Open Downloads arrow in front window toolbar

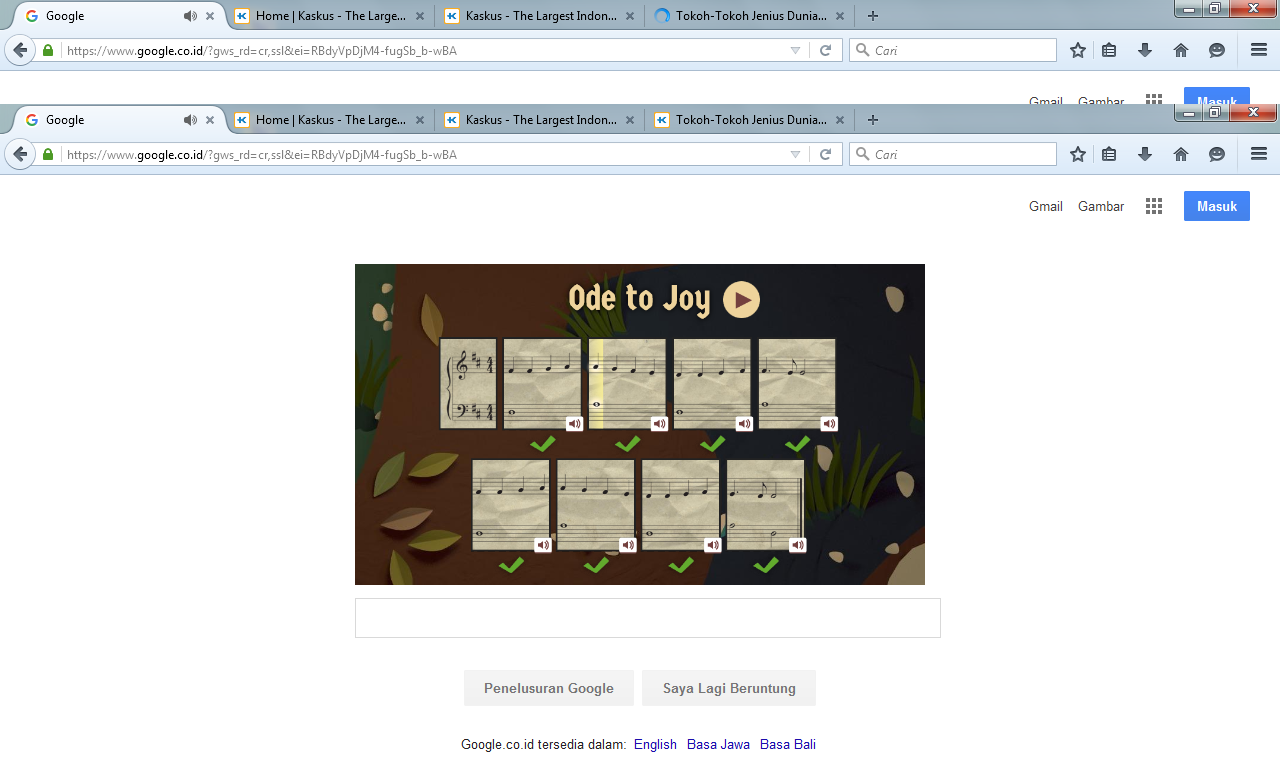tap(1145, 154)
